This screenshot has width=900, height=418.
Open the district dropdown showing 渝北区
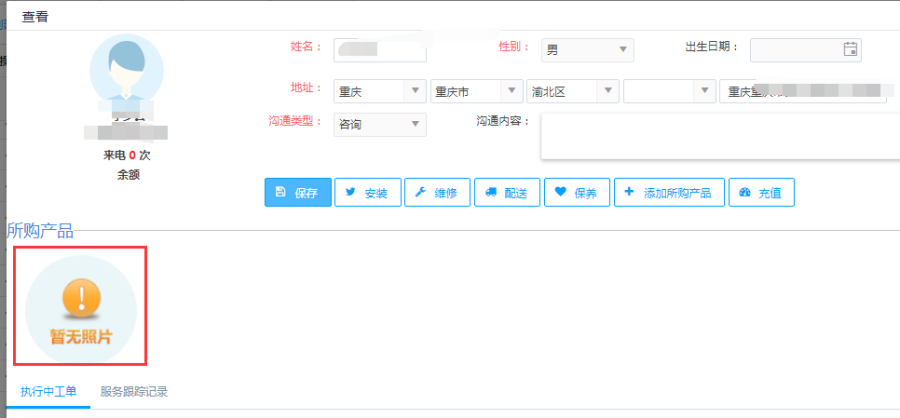[x=573, y=91]
